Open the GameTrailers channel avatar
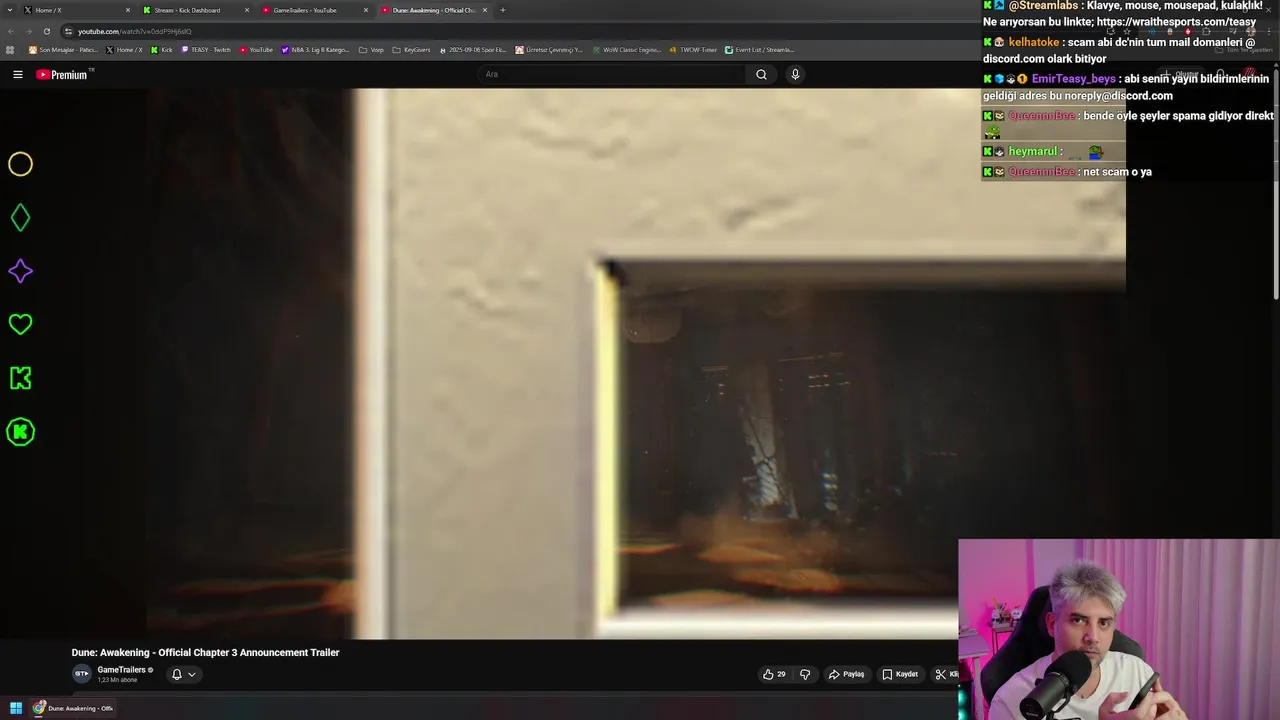 click(81, 674)
